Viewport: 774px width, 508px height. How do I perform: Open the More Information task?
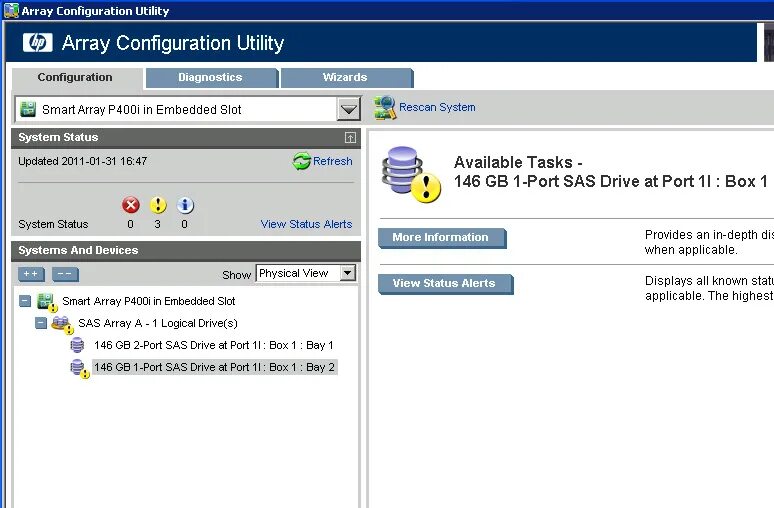point(442,237)
